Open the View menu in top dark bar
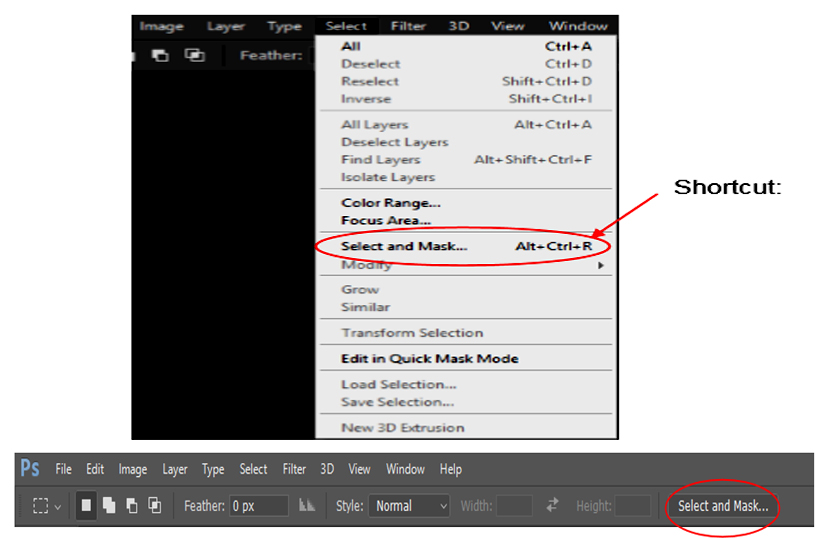 (x=508, y=26)
